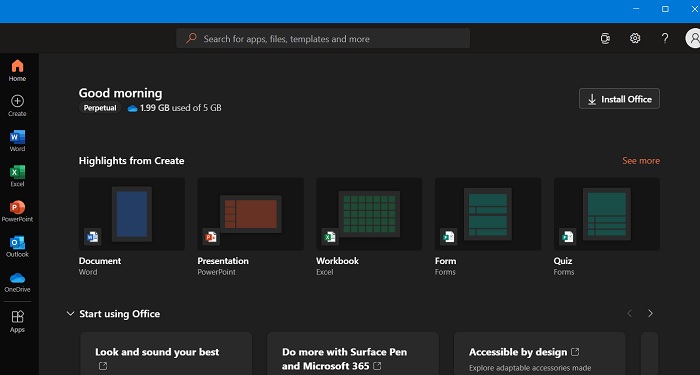Click the 1.99 GB used of 5 GB text

(x=180, y=108)
